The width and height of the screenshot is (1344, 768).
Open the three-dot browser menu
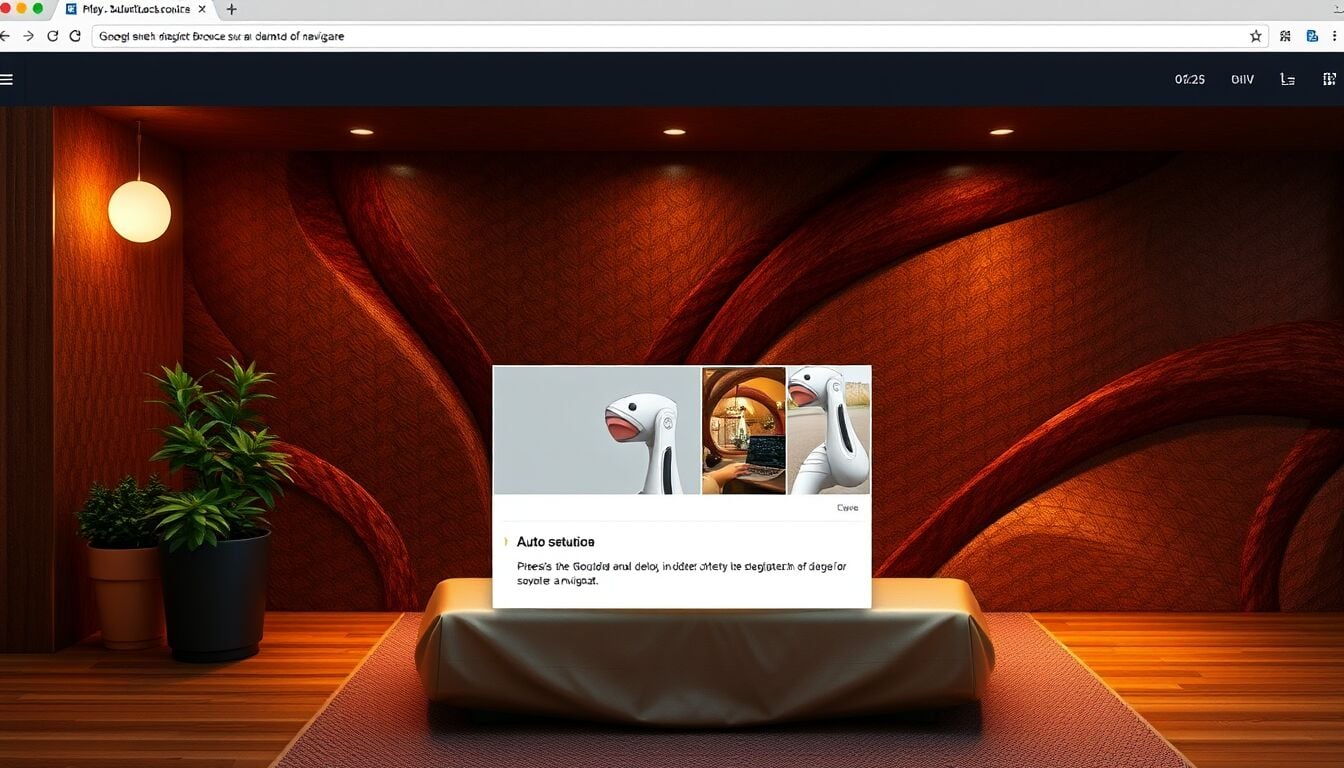click(x=1337, y=36)
